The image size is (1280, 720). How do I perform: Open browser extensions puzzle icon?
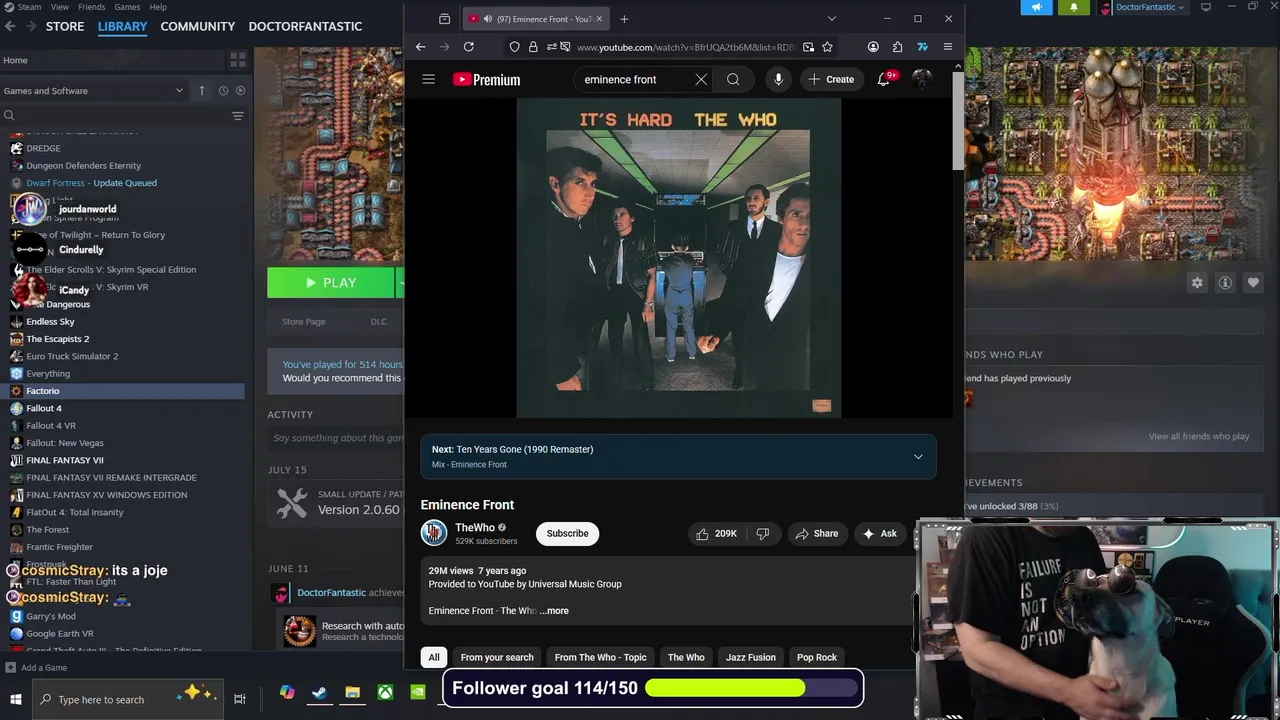tap(897, 47)
